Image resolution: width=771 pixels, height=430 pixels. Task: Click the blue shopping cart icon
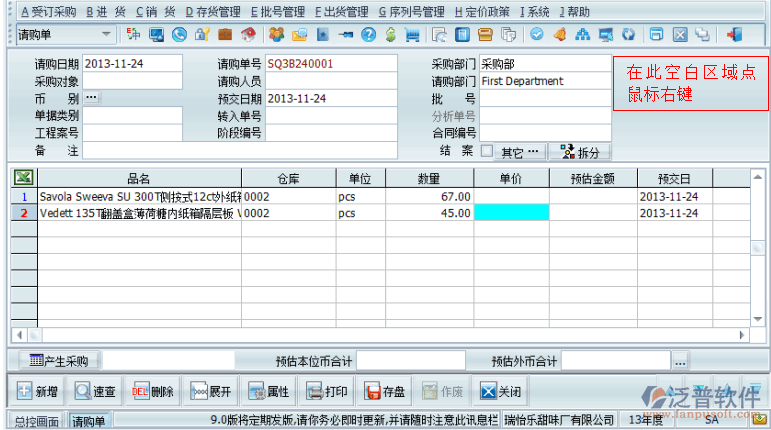click(x=412, y=34)
